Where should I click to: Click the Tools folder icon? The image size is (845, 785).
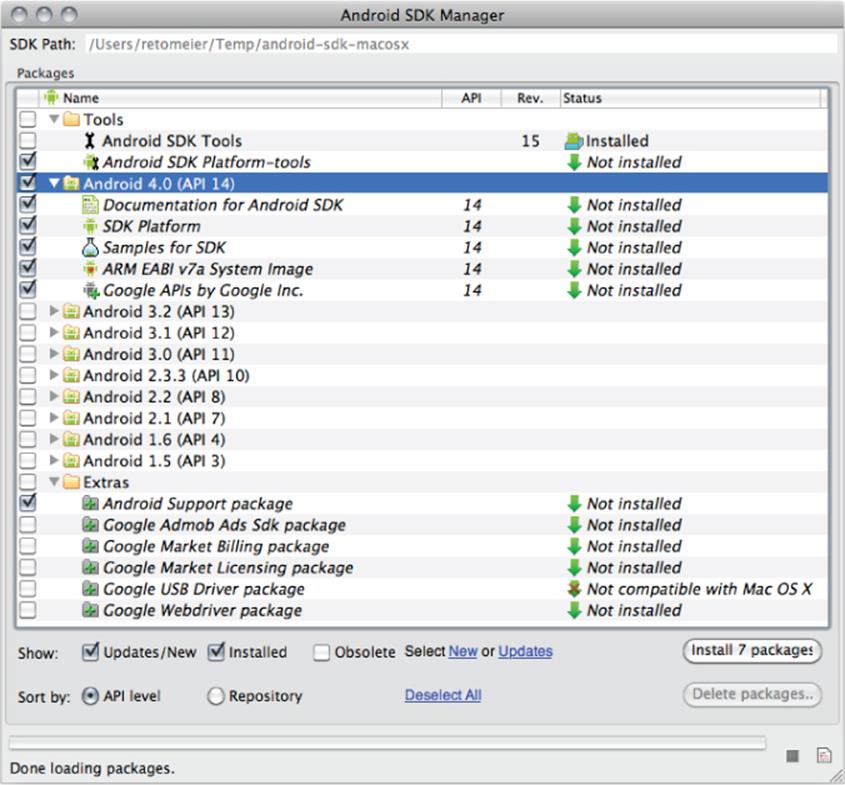click(x=71, y=119)
